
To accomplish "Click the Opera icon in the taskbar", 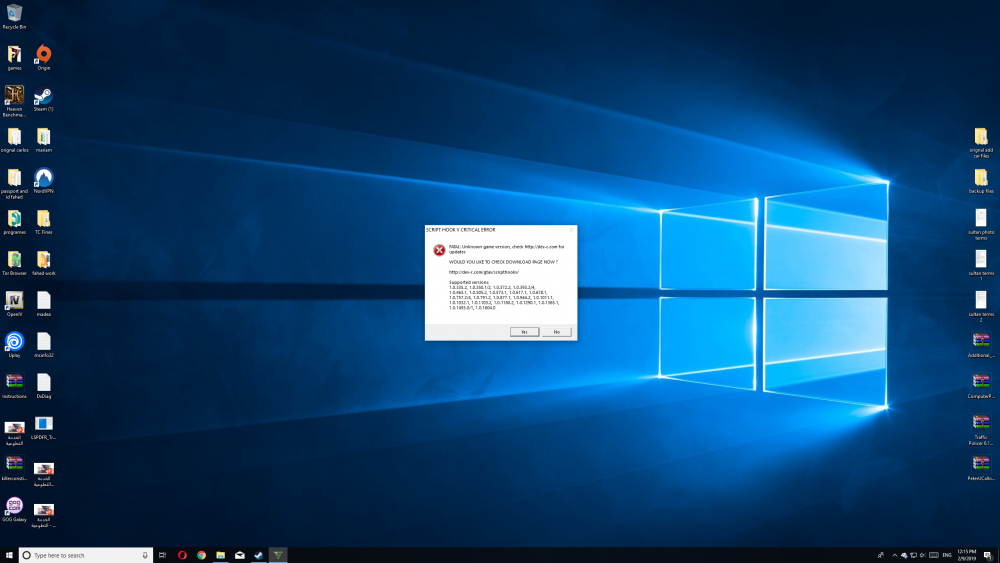I will 183,555.
